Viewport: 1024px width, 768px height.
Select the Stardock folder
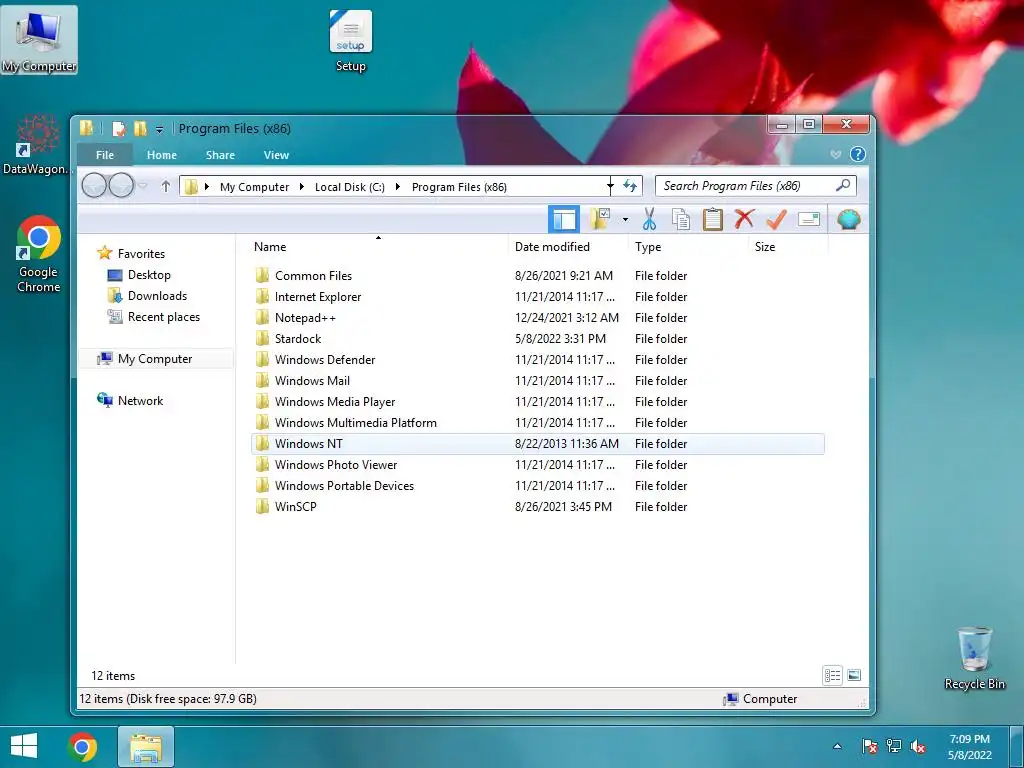click(537, 338)
